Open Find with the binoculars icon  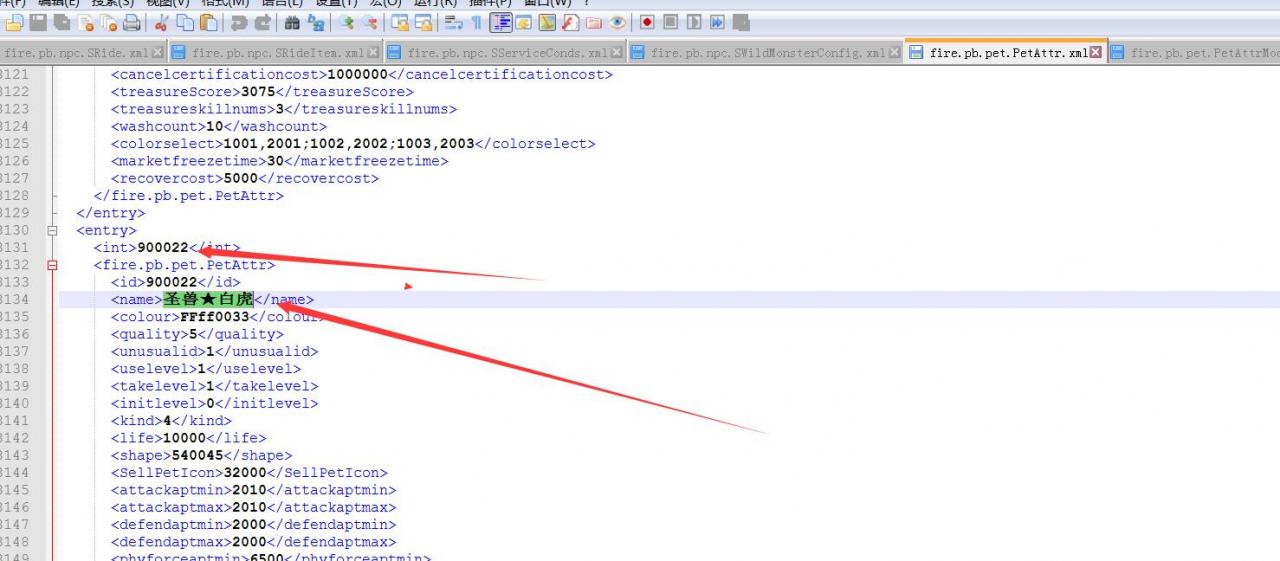click(292, 22)
